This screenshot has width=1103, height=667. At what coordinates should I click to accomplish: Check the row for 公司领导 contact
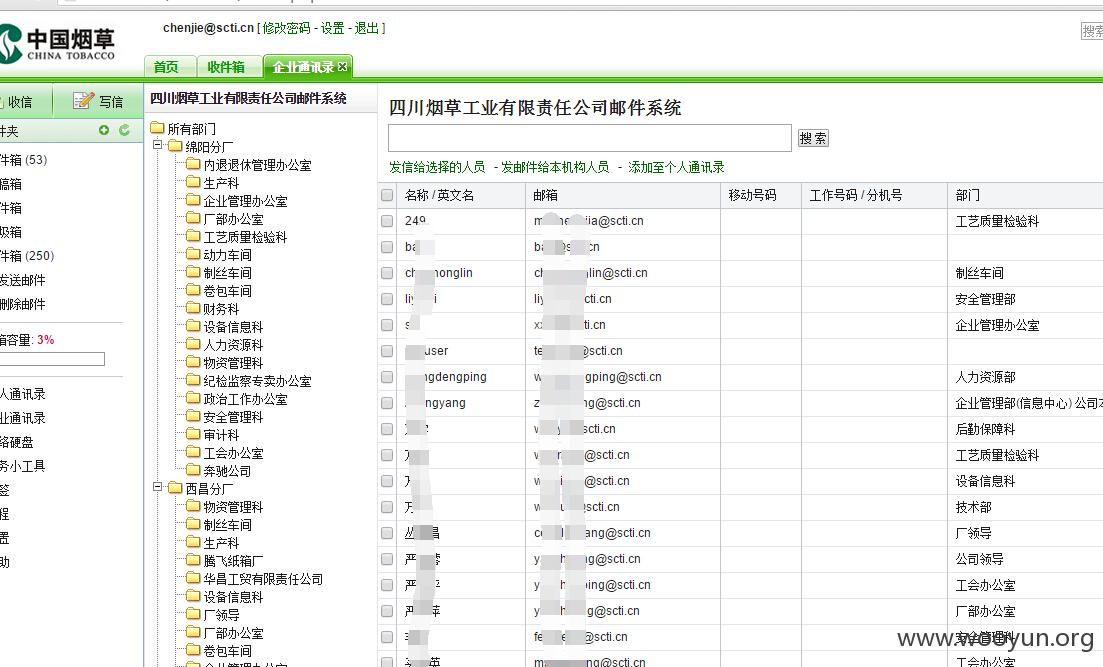coord(387,559)
